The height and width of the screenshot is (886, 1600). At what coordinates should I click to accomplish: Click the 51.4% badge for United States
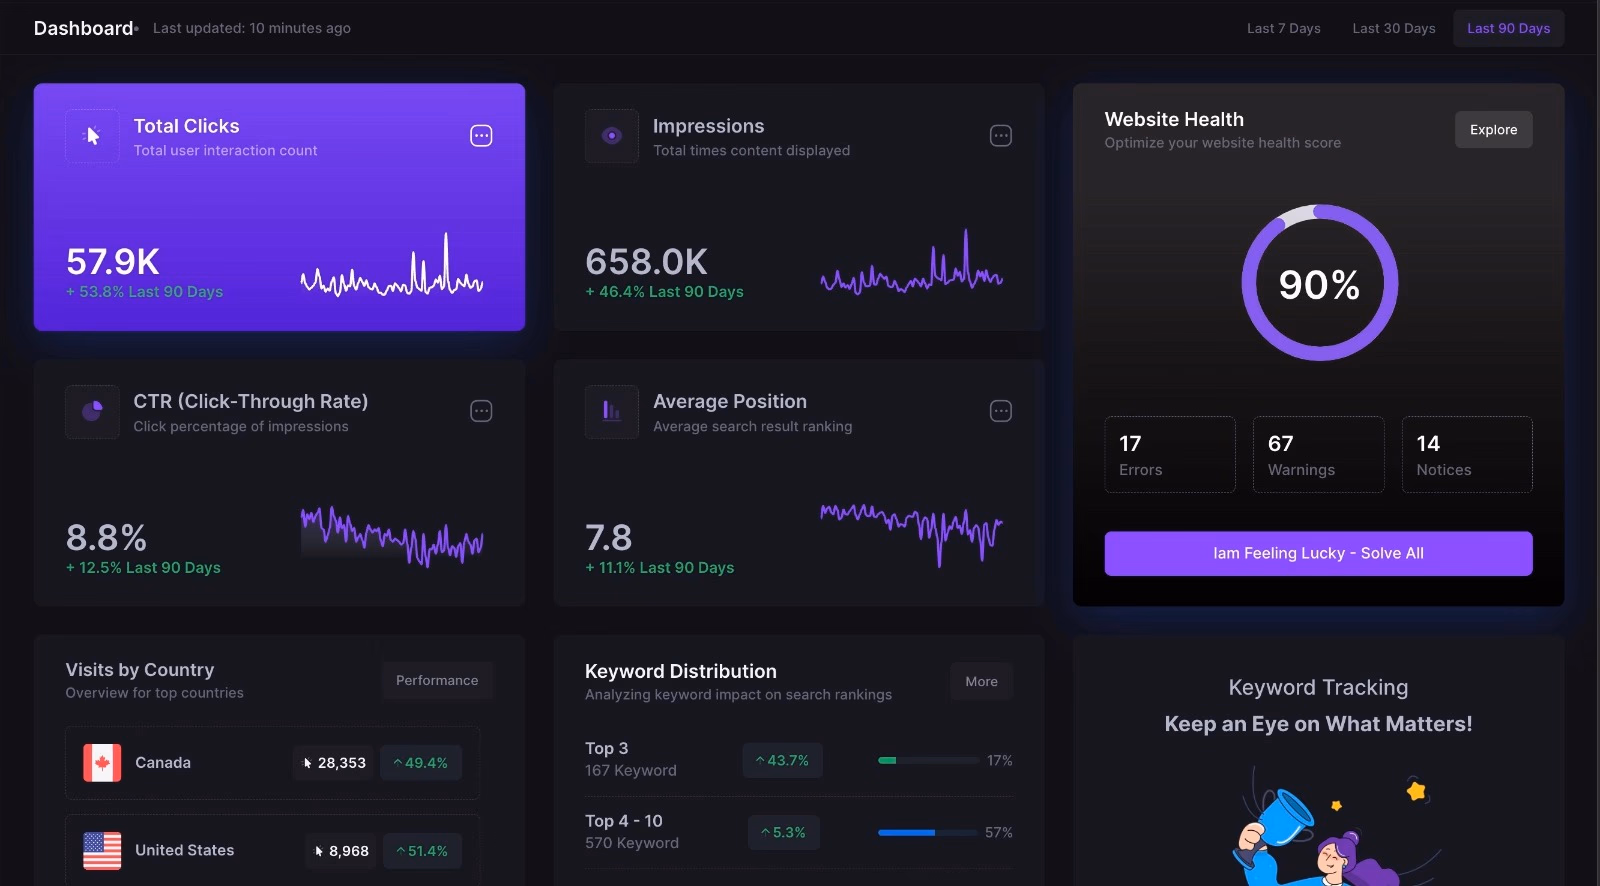(422, 851)
